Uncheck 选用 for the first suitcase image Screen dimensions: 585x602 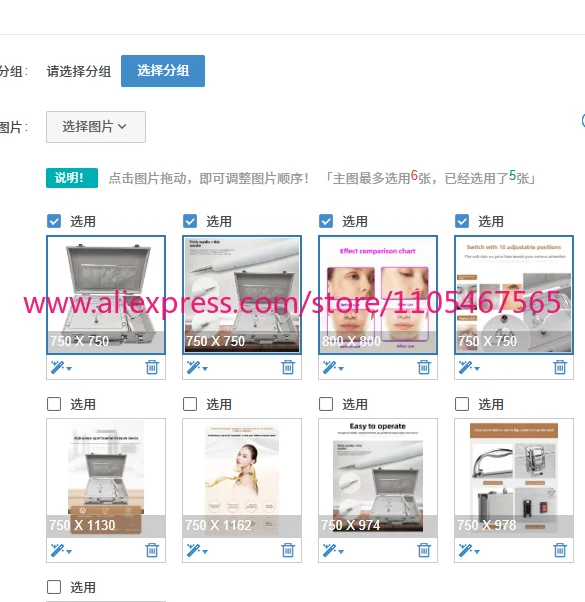(54, 221)
